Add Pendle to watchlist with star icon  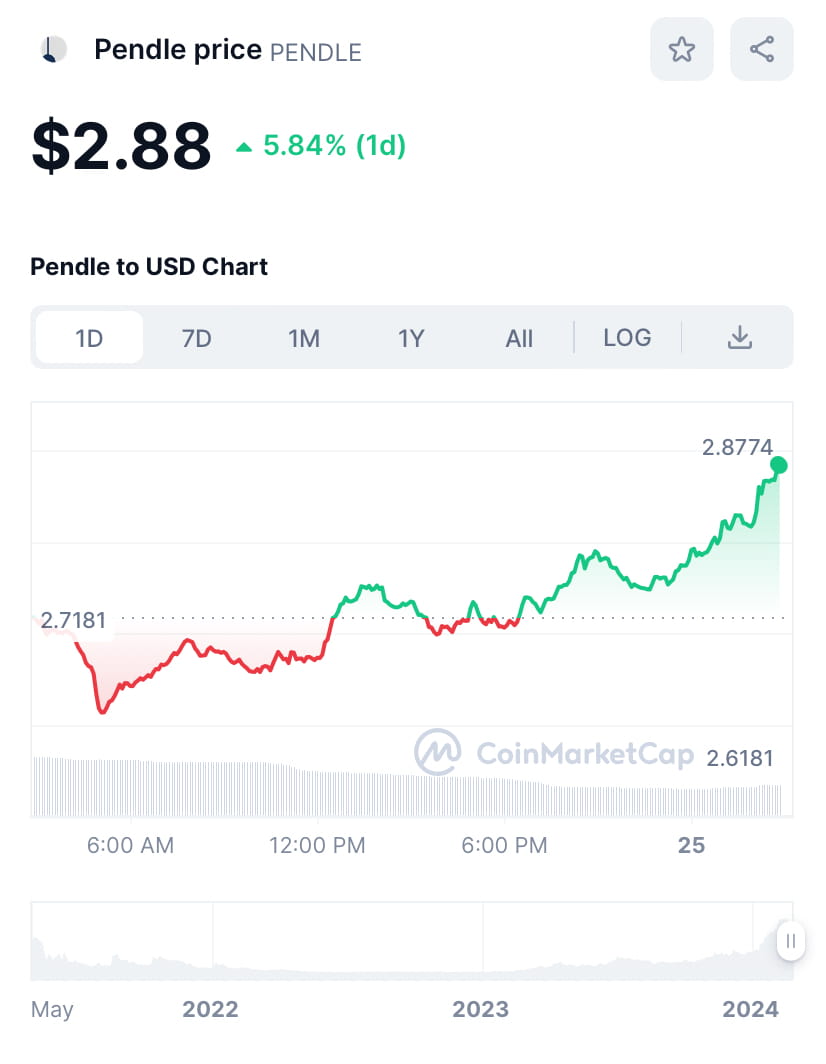[681, 49]
